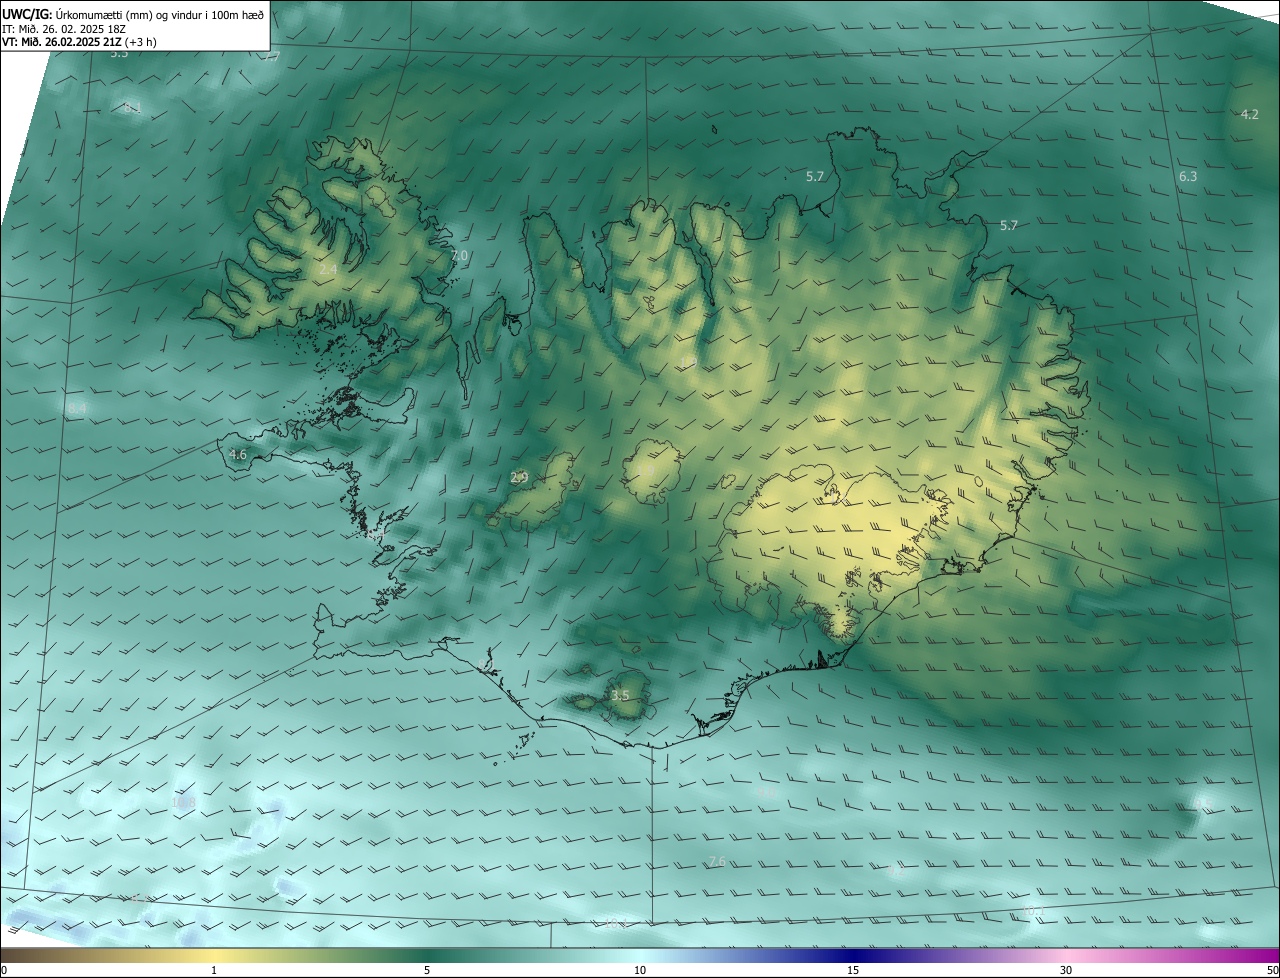Click the 4.2 value label

tap(1250, 114)
